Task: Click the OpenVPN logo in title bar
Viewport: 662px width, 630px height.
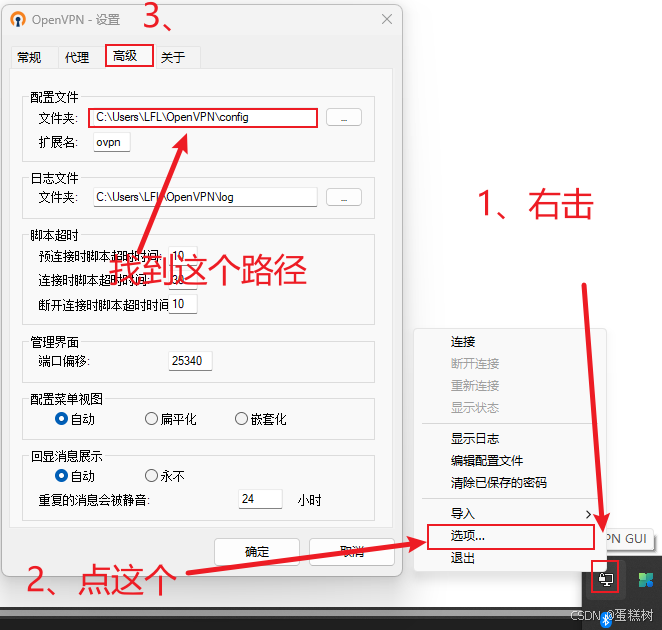Action: pos(18,19)
